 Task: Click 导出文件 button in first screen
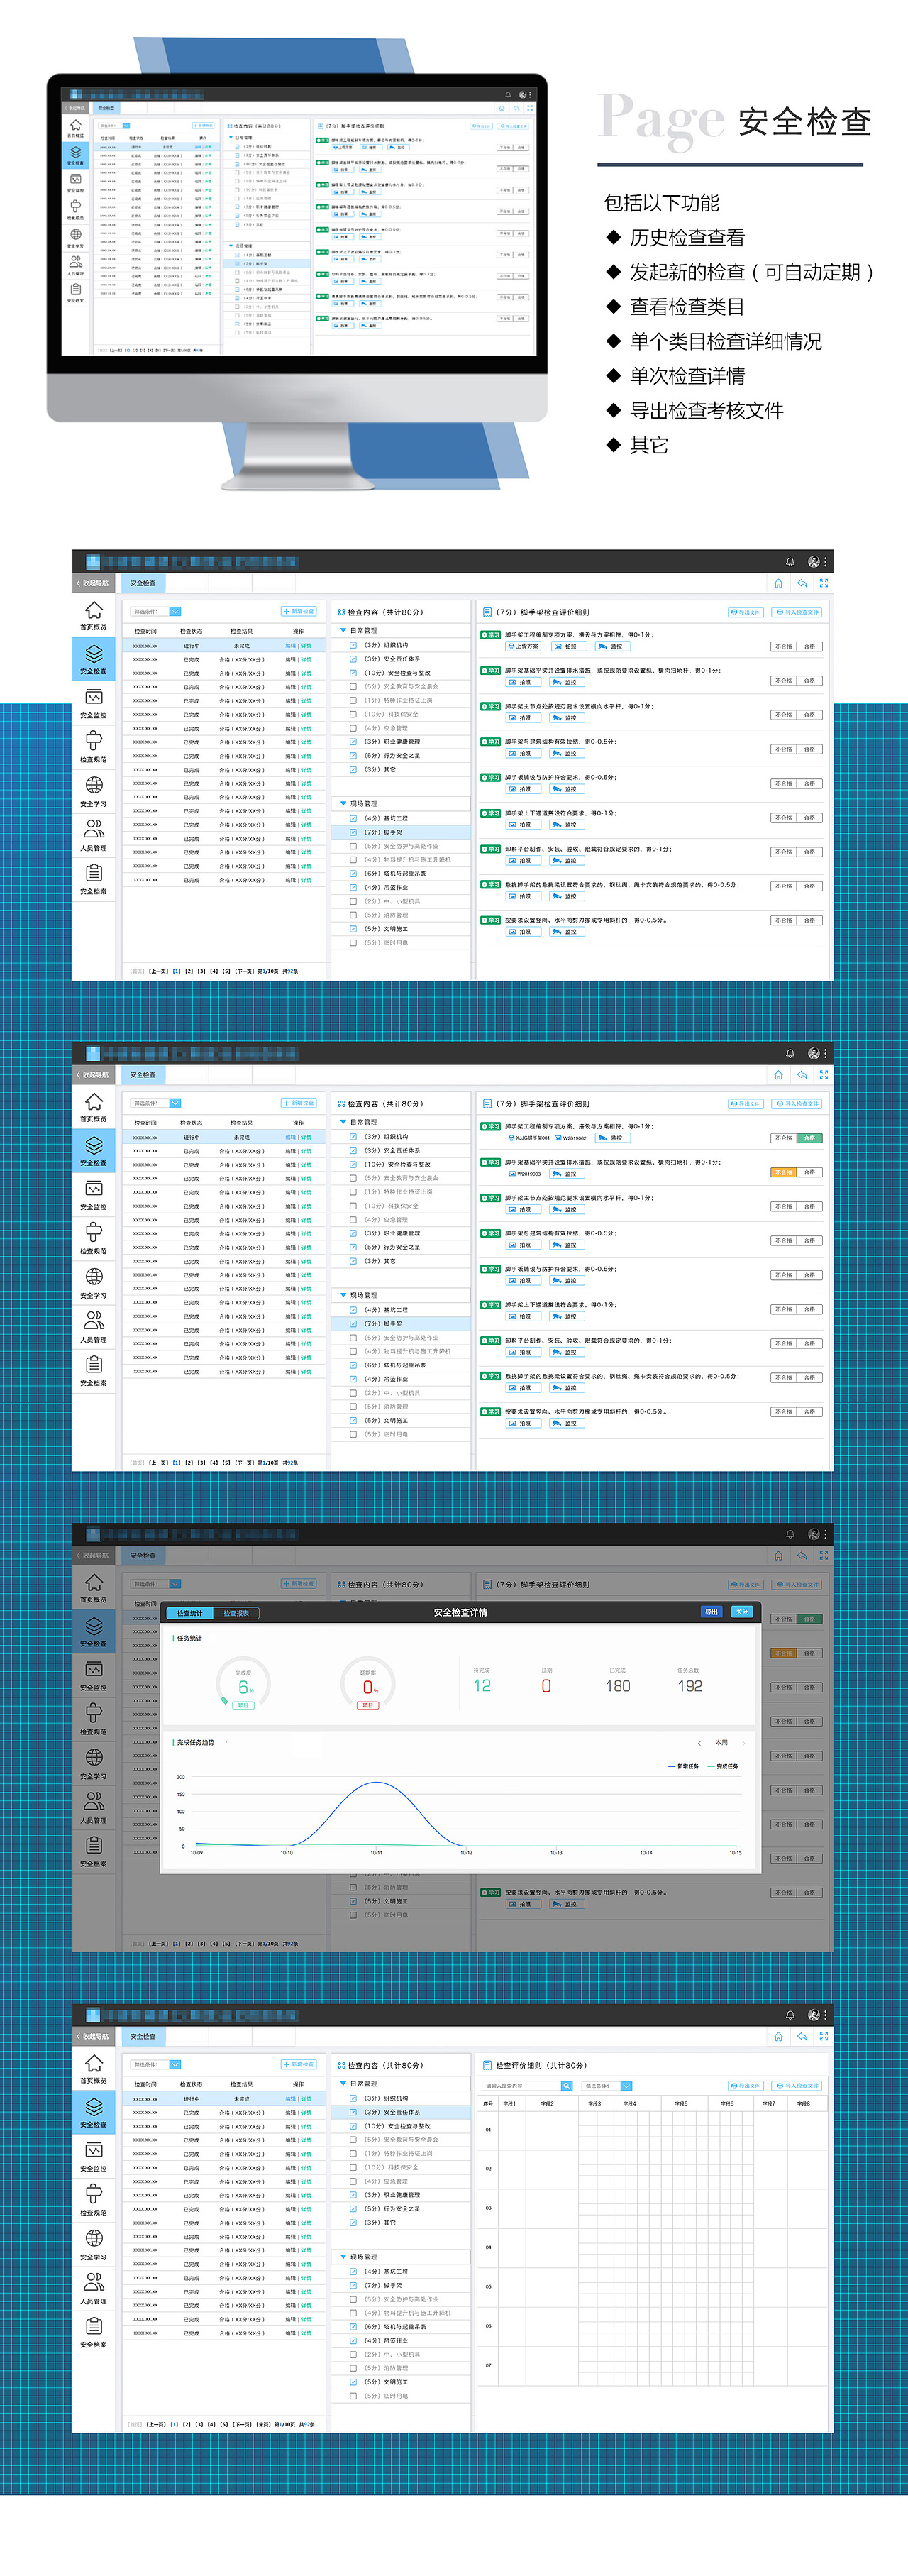745,612
